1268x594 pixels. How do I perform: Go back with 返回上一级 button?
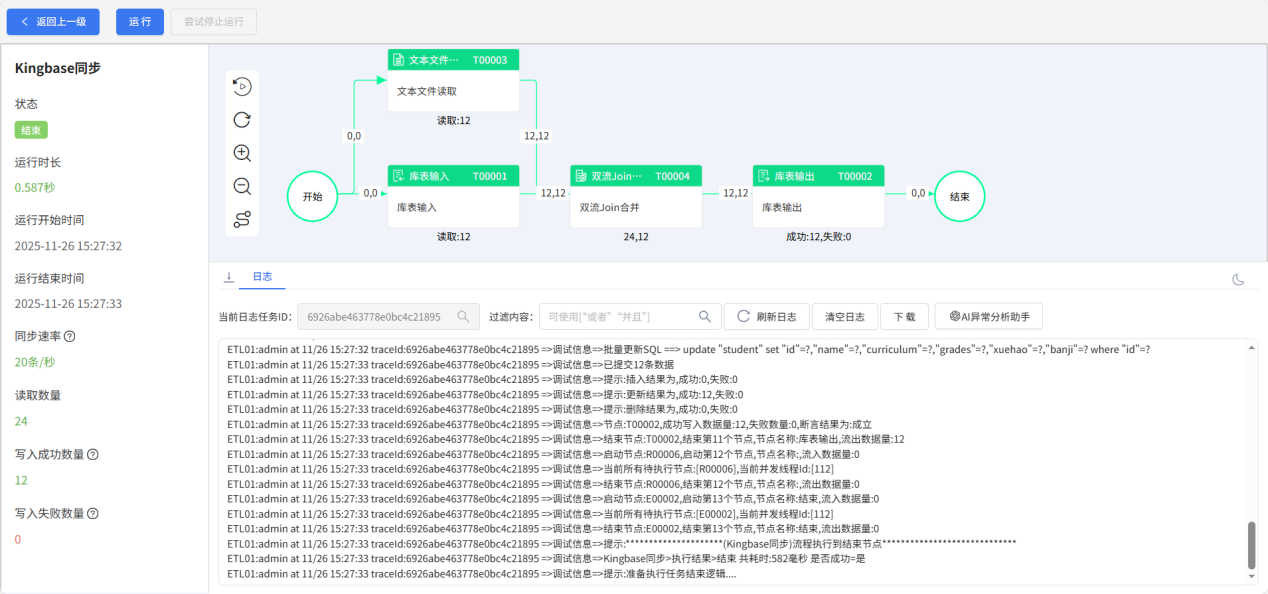click(53, 22)
